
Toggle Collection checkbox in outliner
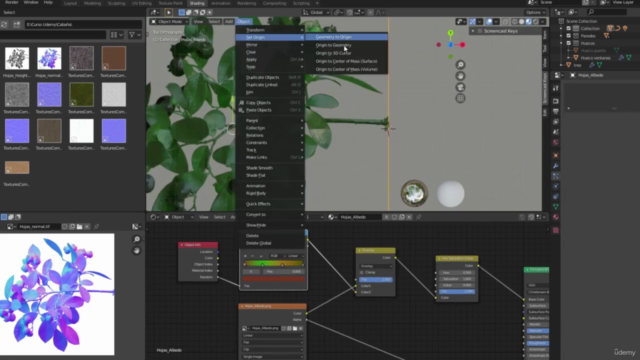568,29
